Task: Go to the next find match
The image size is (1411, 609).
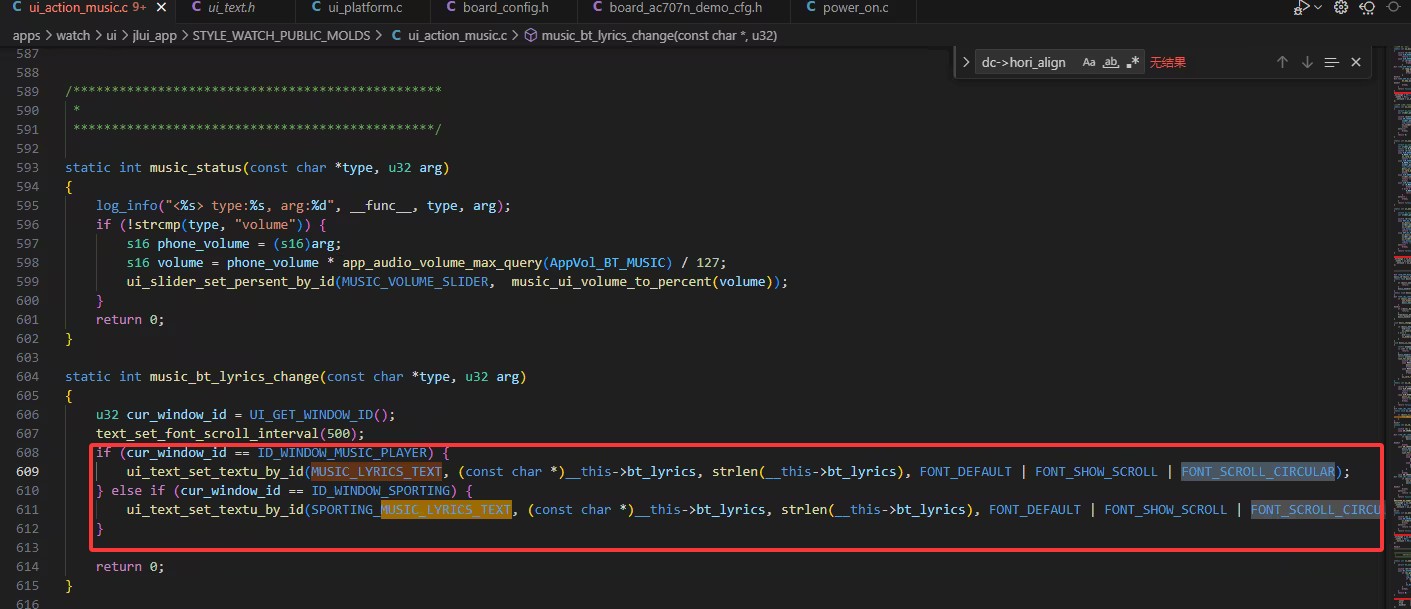Action: pos(1307,62)
